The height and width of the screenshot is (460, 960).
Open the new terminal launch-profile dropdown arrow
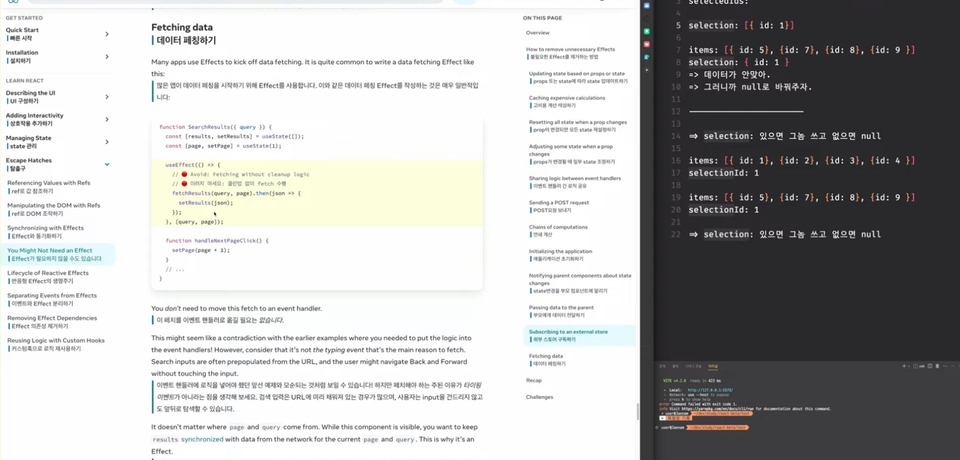909,366
